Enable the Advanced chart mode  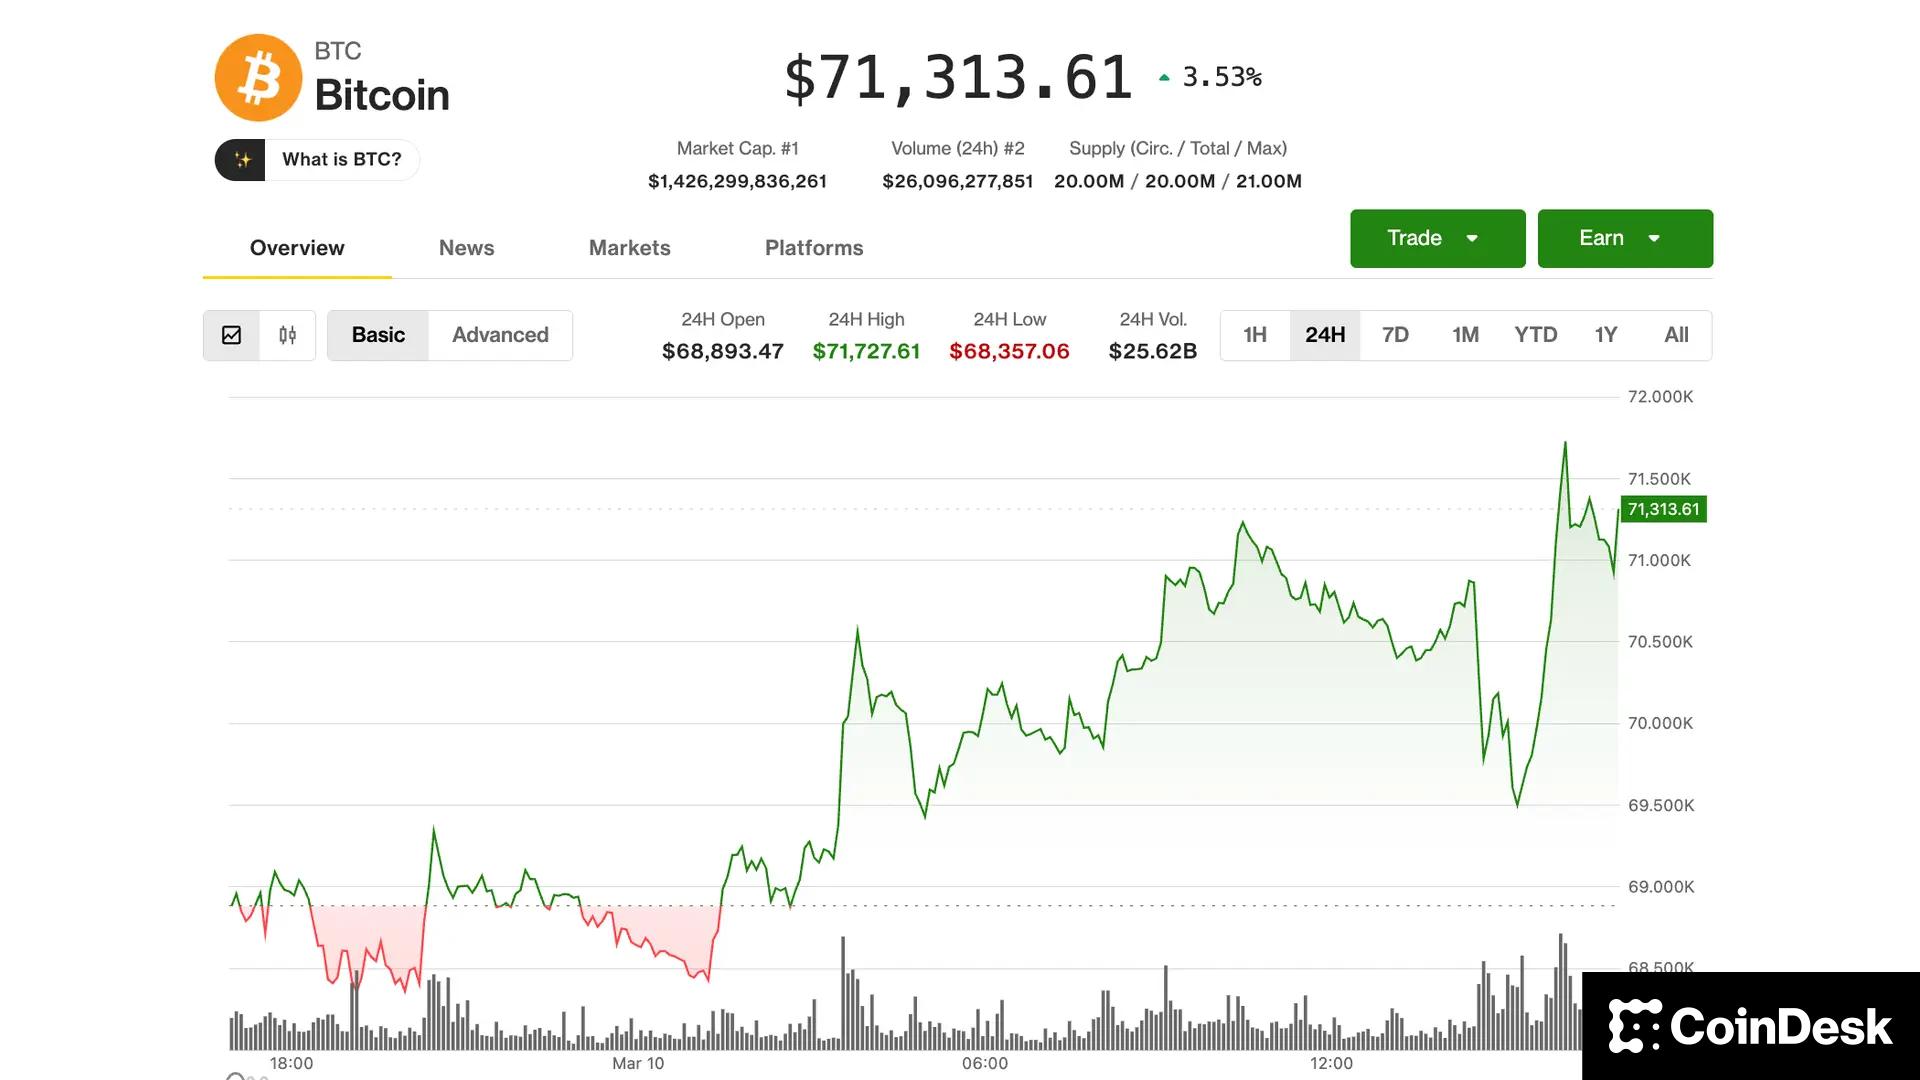pyautogui.click(x=500, y=335)
